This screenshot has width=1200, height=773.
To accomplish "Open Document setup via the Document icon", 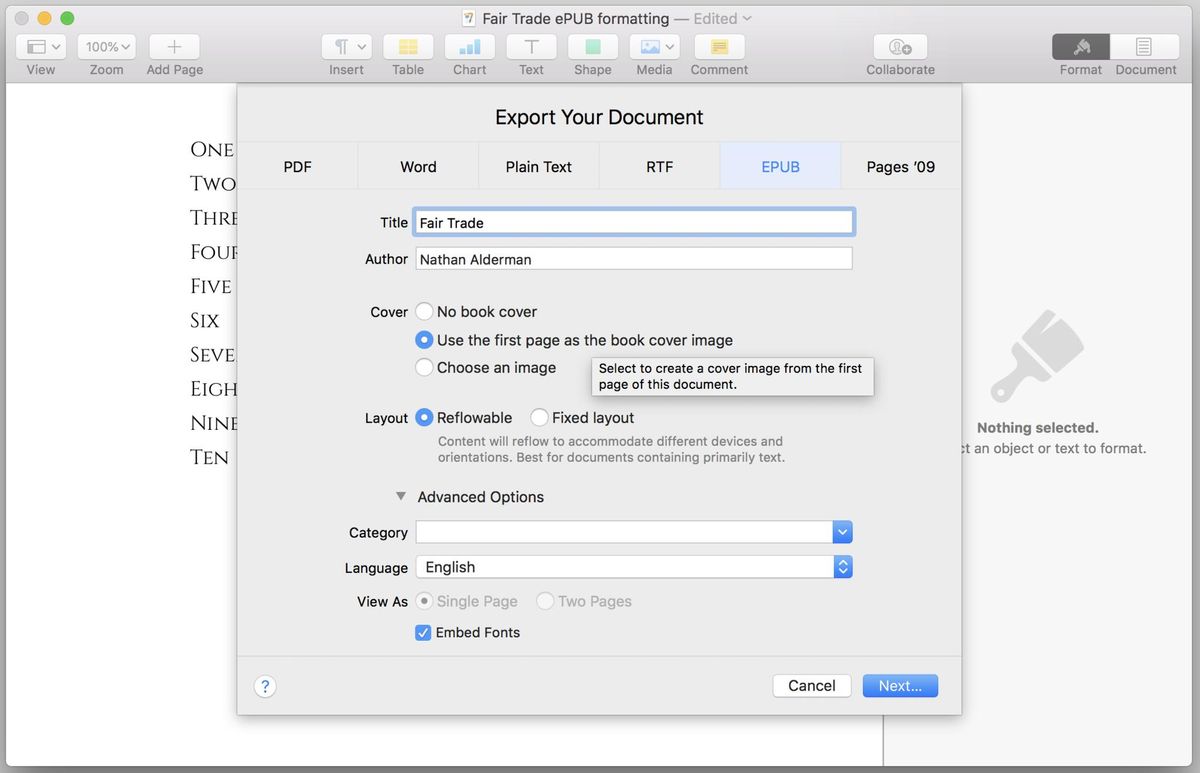I will click(x=1145, y=46).
